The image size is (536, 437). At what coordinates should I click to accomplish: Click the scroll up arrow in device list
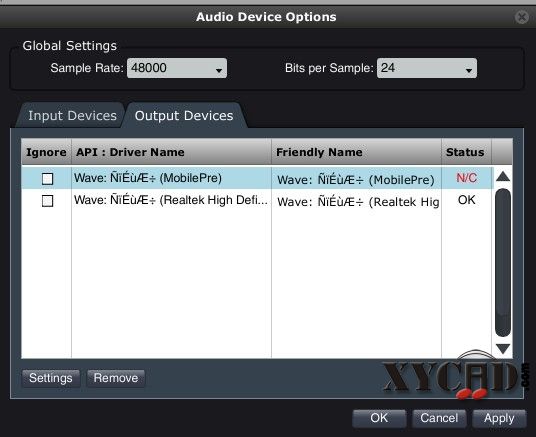[x=503, y=176]
